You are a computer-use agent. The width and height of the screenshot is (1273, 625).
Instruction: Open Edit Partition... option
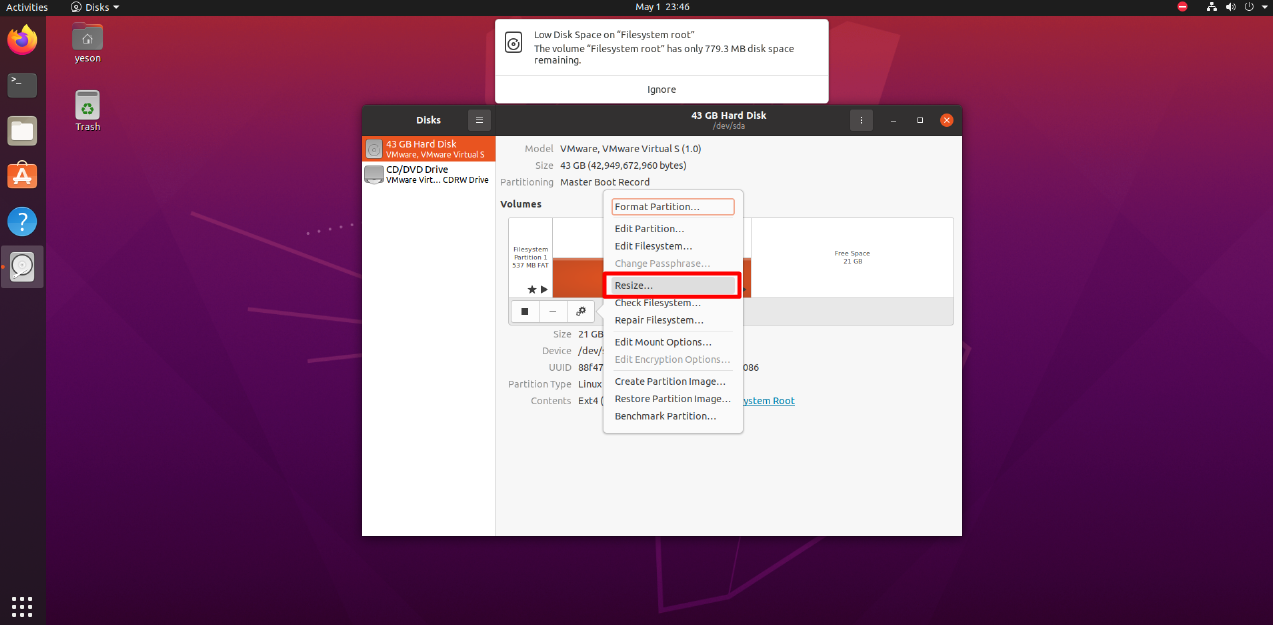(672, 229)
